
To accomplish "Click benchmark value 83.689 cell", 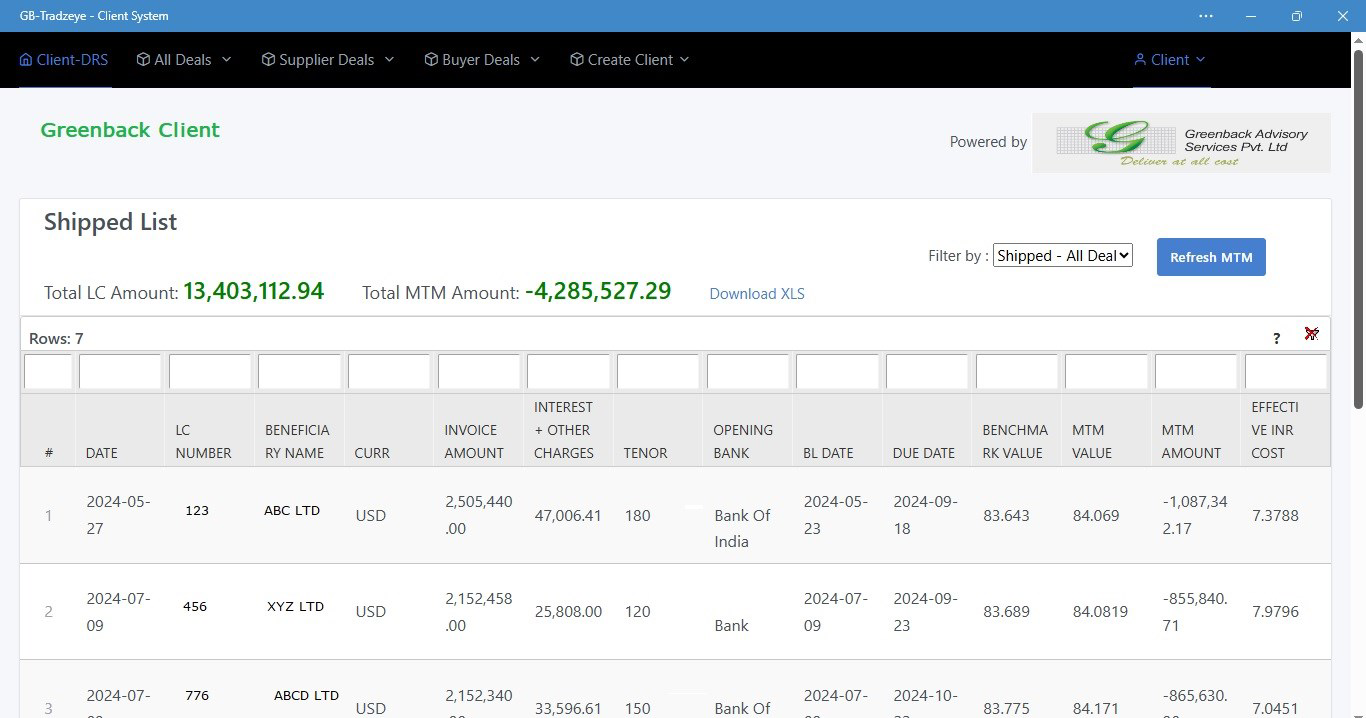I will point(1006,611).
